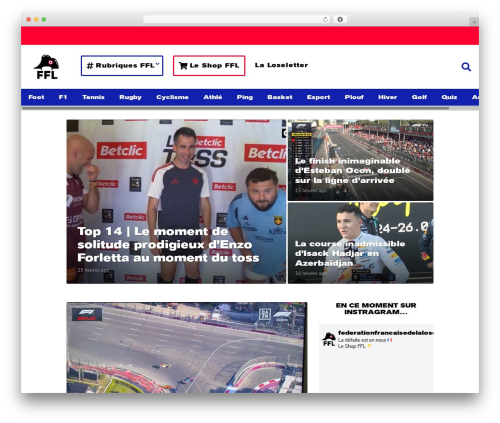500x423 pixels.
Task: Select the Tennis category tab
Action: coord(93,97)
